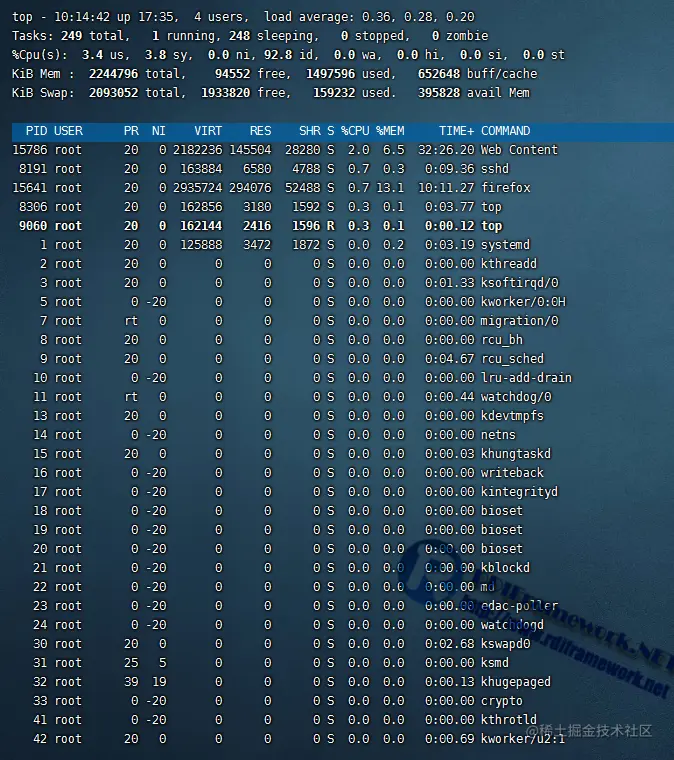674x760 pixels.
Task: Click the 'kblockd' command
Action: [505, 568]
